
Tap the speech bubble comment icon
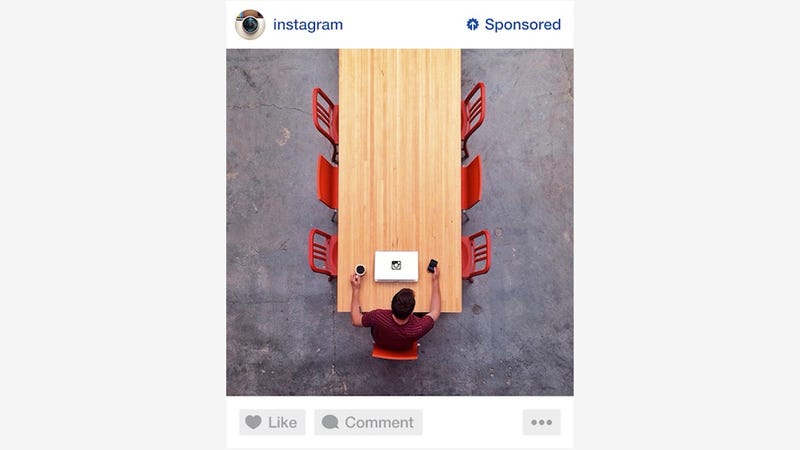[x=330, y=422]
